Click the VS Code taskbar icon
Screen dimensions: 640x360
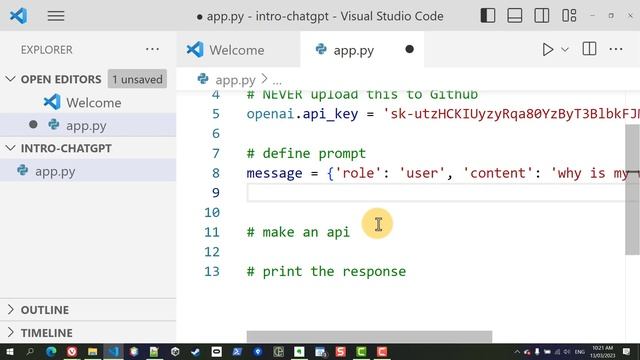coord(113,351)
